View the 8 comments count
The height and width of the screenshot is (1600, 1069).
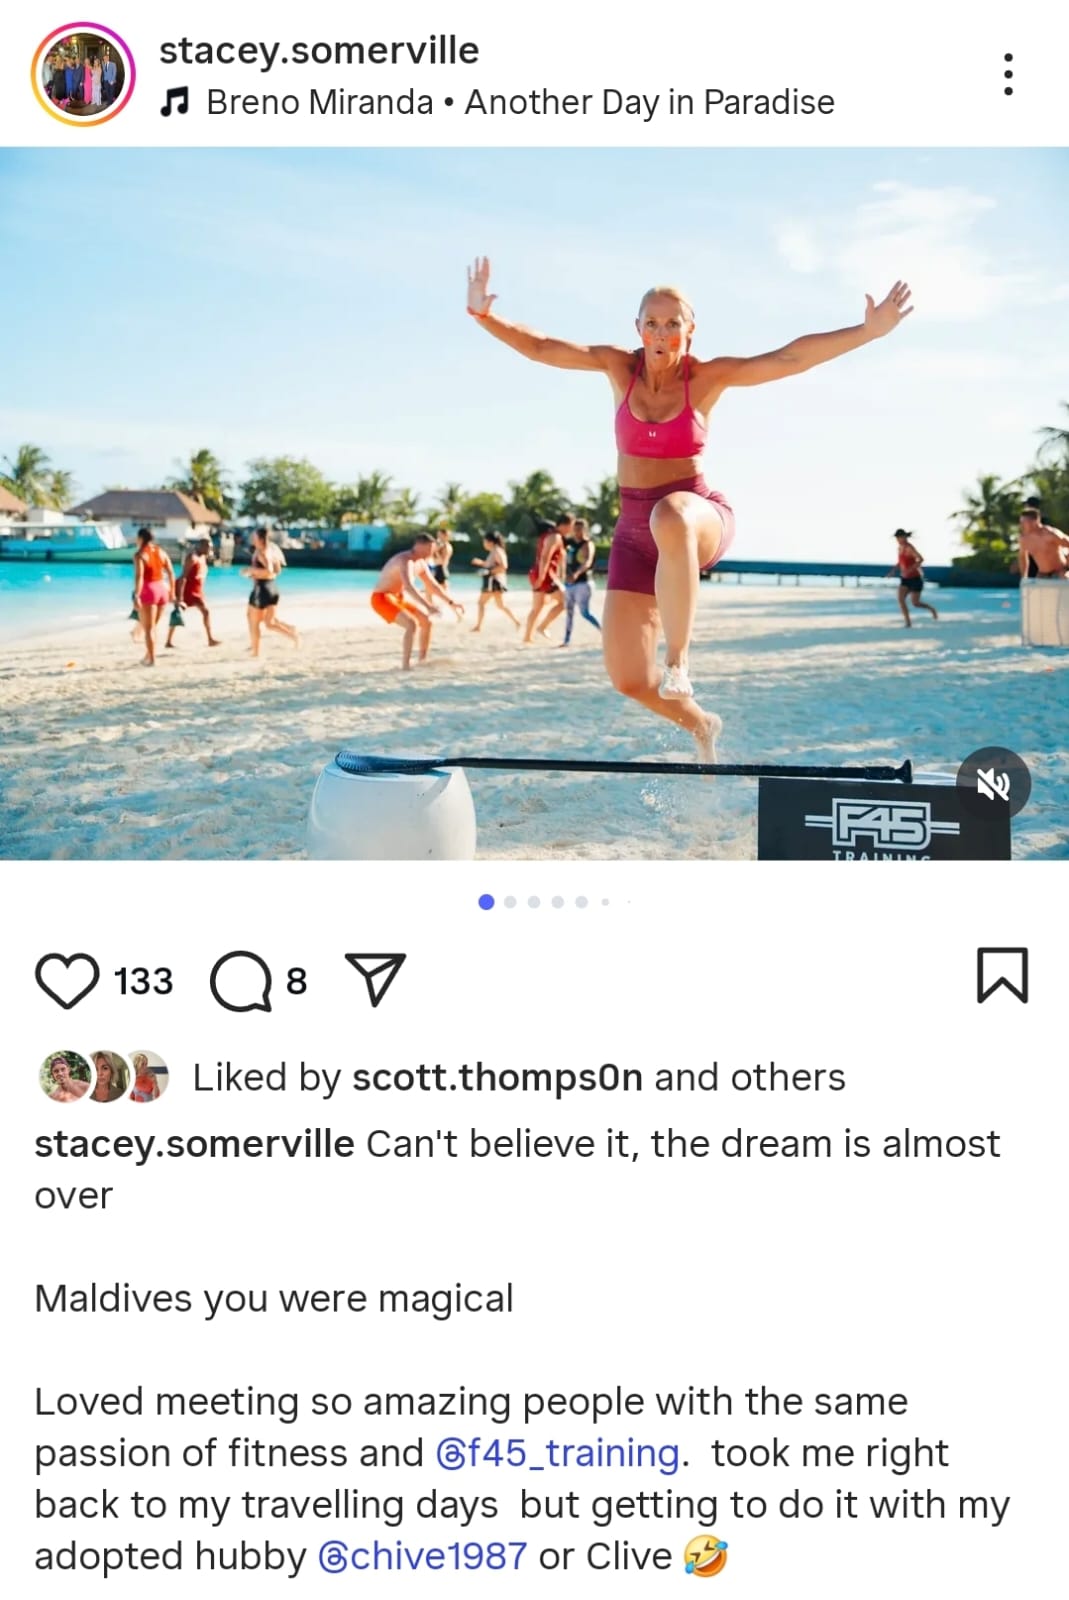(x=296, y=981)
